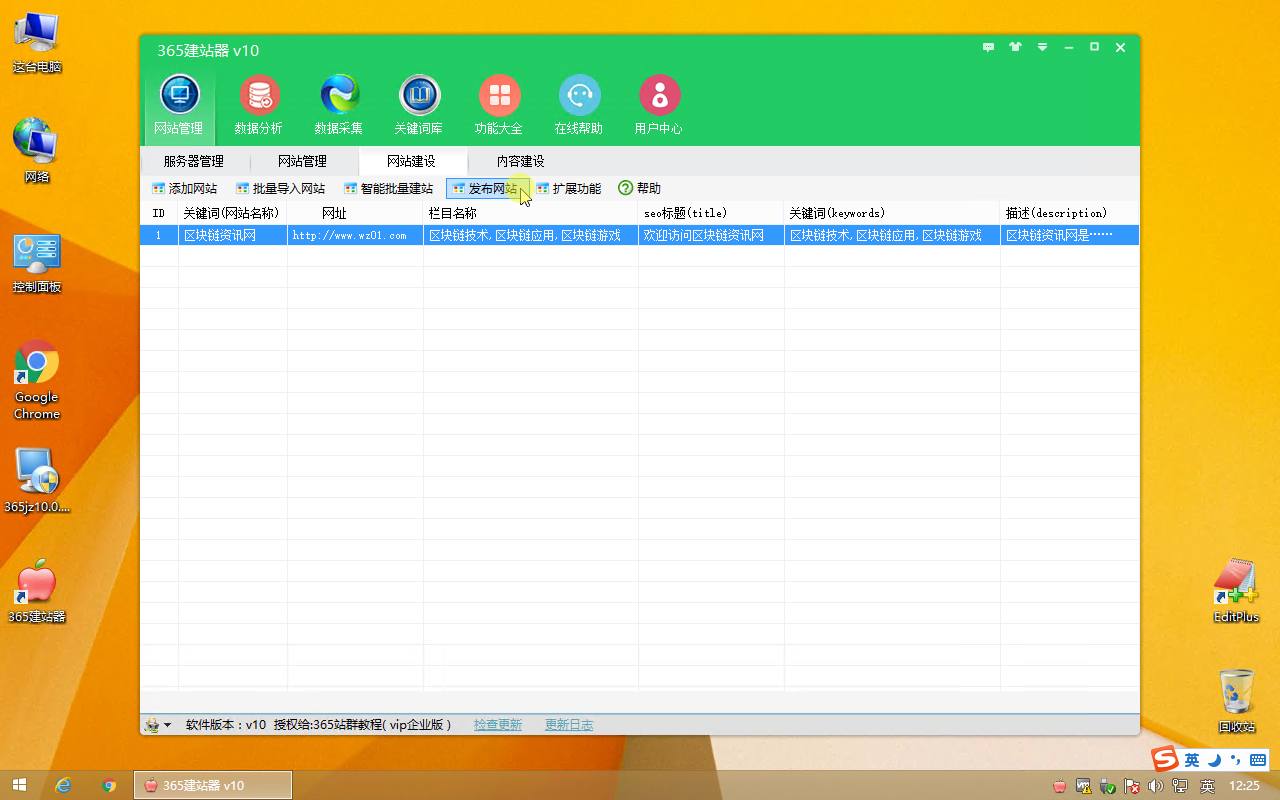Open the 功能大全 module
1280x800 pixels.
pyautogui.click(x=499, y=105)
